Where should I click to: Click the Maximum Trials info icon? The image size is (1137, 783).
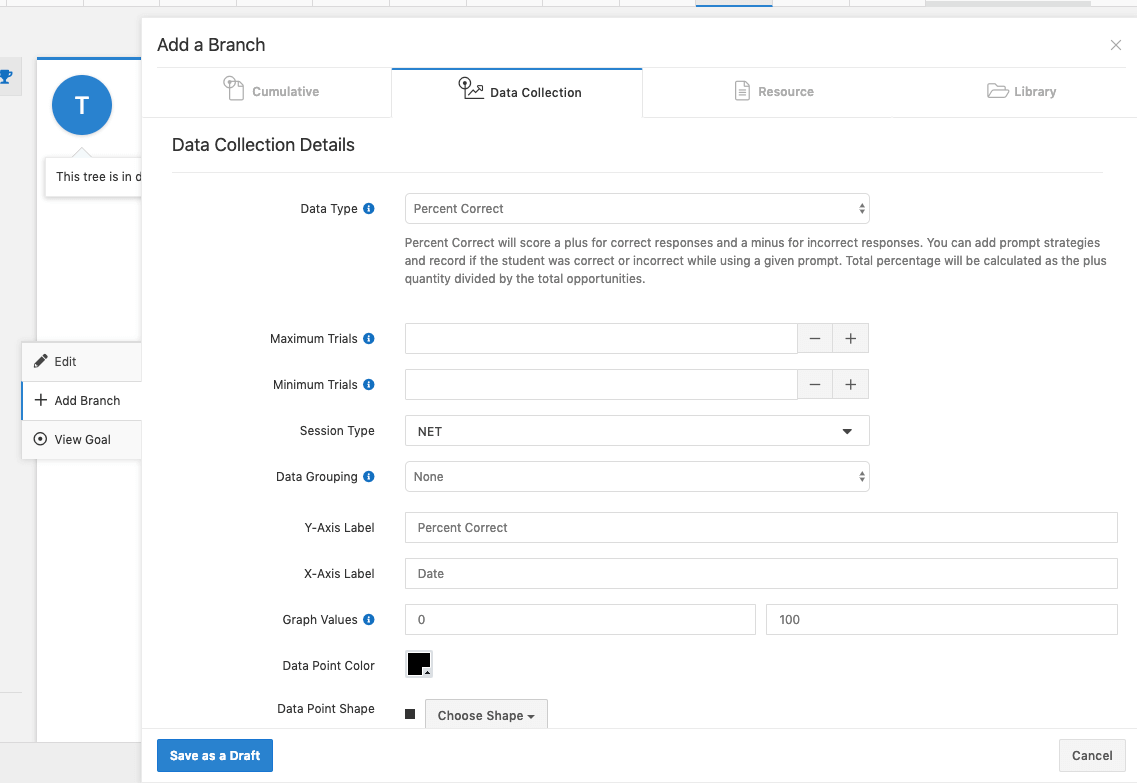[369, 339]
